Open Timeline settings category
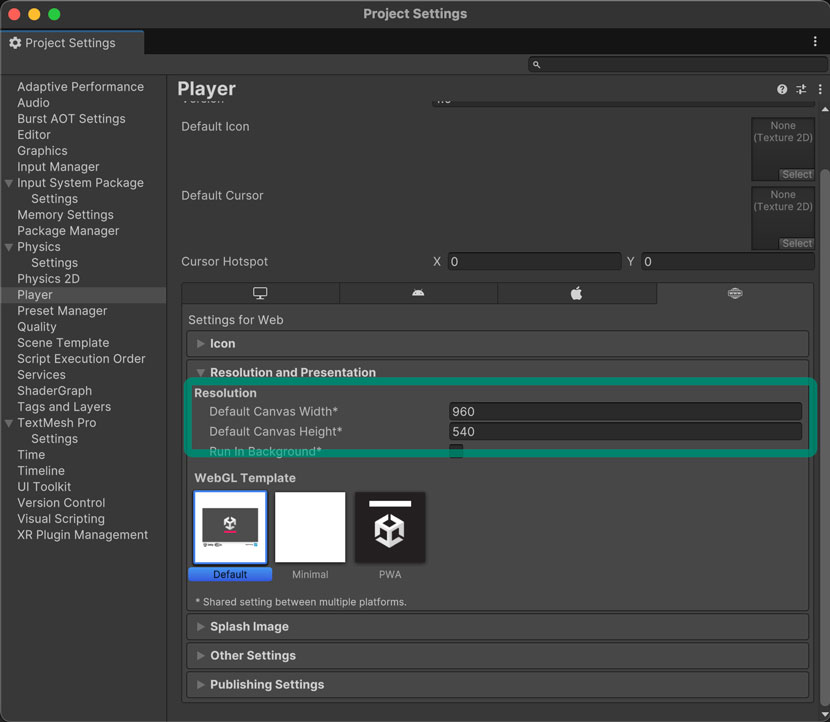Screen dimensions: 830x722 tap(41, 471)
